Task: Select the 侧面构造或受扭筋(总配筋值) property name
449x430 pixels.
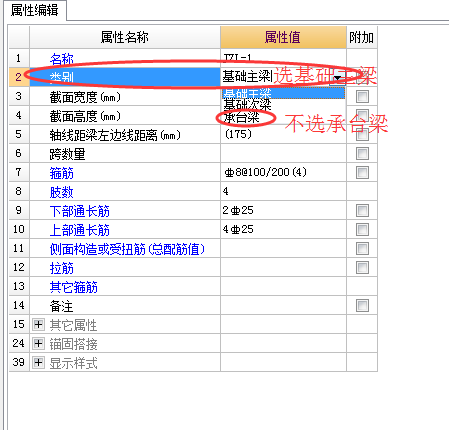Action: (127, 249)
